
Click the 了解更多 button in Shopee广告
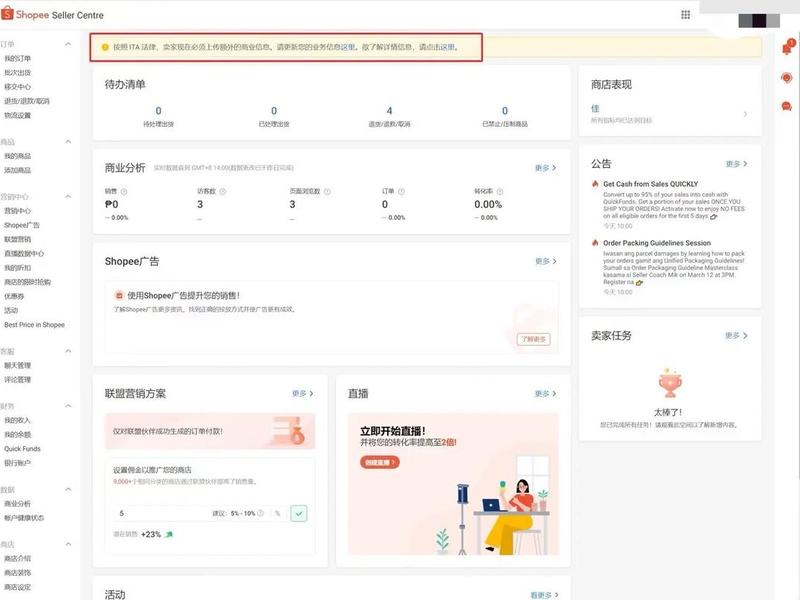pos(534,339)
